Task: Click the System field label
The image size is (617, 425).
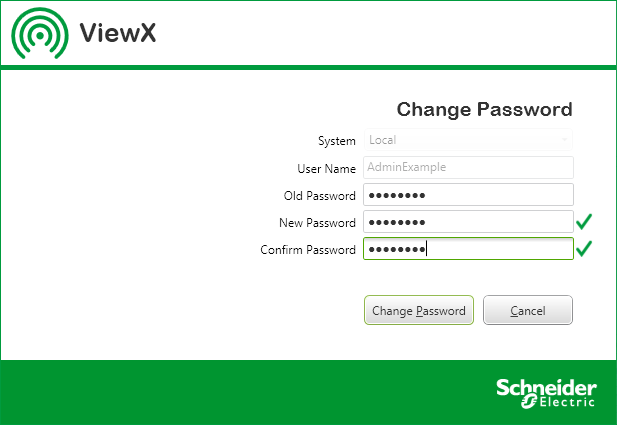Action: pyautogui.click(x=336, y=141)
